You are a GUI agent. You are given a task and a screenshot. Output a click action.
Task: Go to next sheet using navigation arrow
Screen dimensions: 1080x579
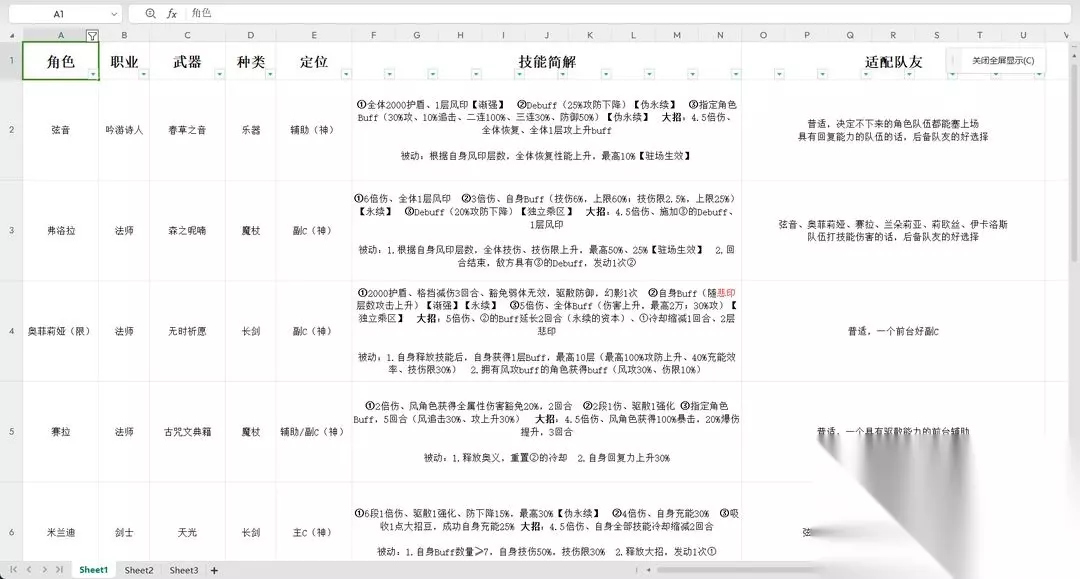[x=44, y=569]
